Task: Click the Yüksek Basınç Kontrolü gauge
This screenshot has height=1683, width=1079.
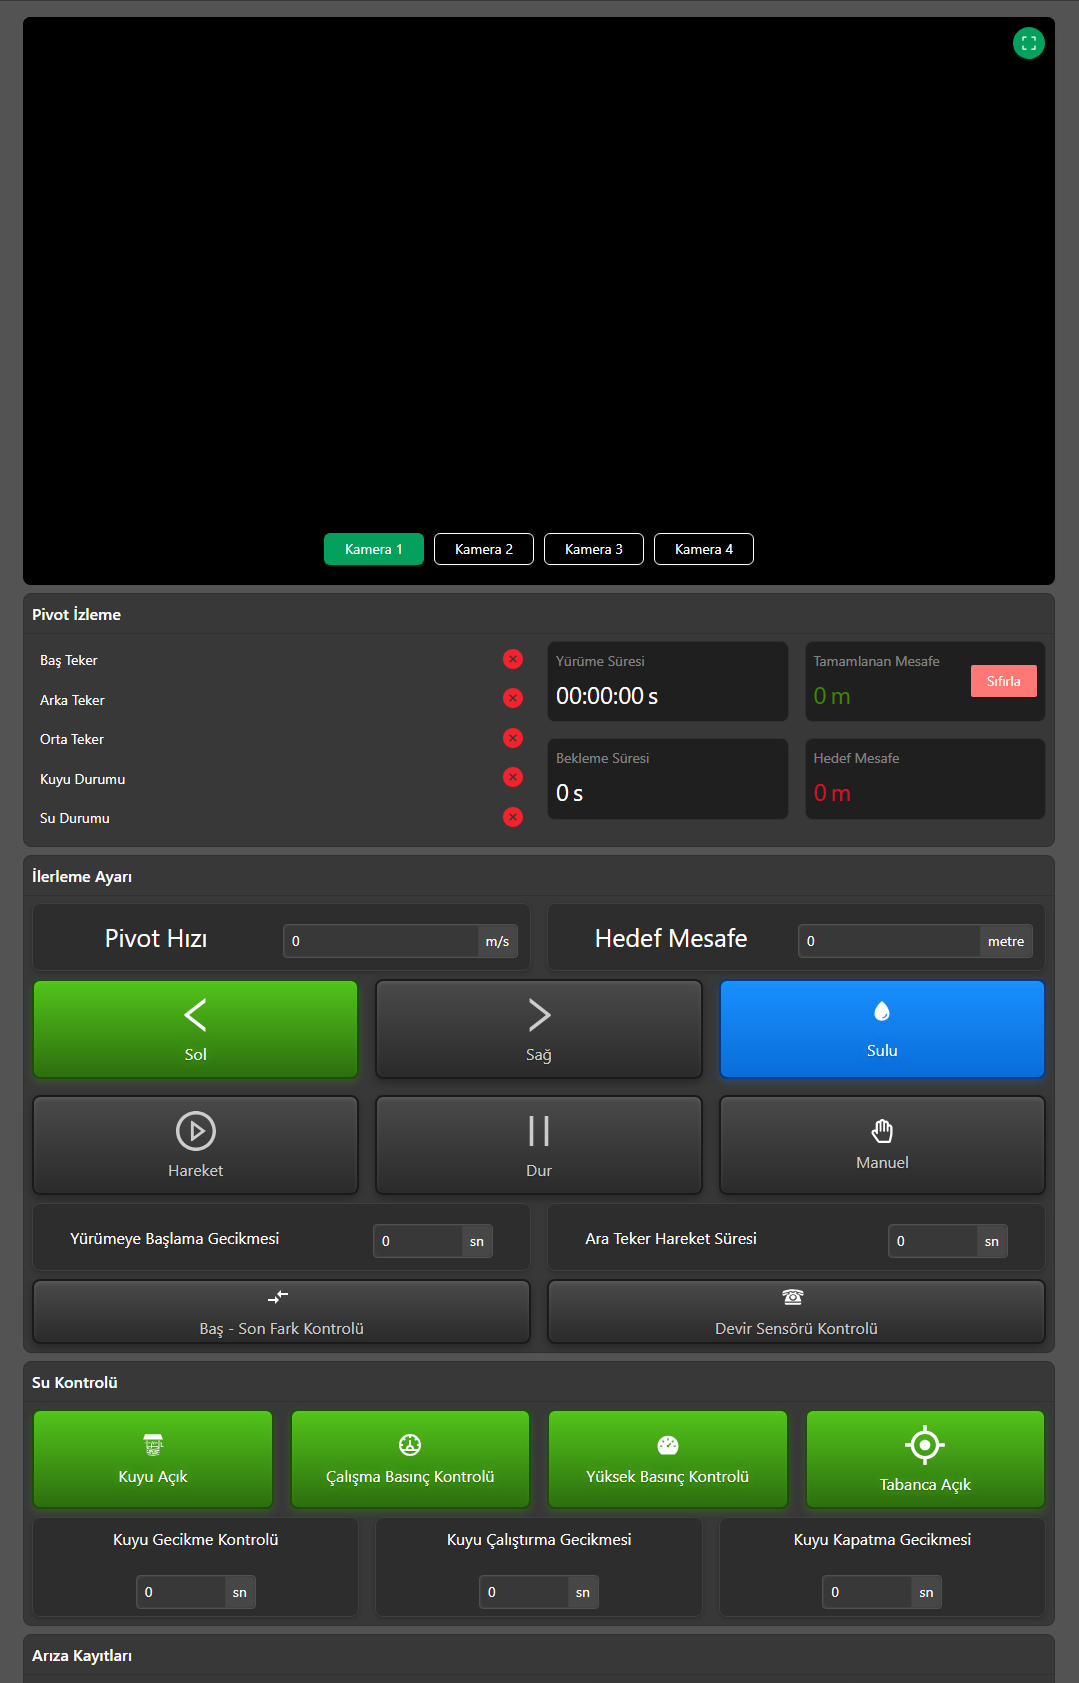Action: click(667, 1446)
